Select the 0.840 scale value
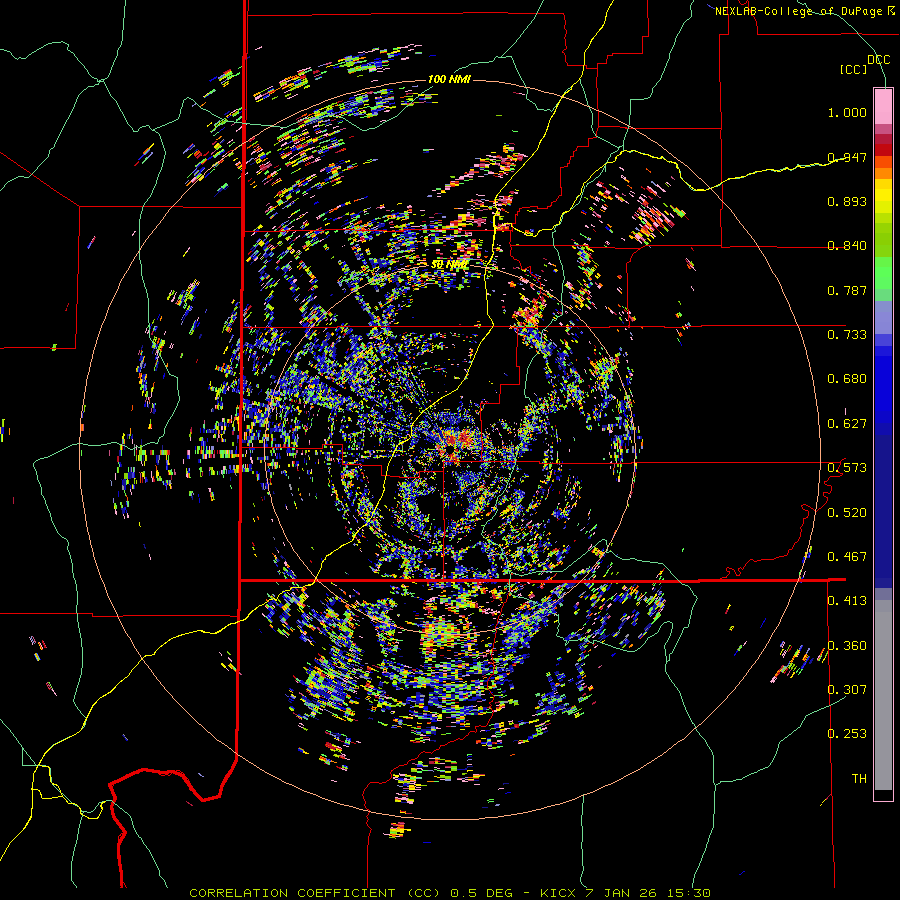Image resolution: width=900 pixels, height=900 pixels. point(847,246)
